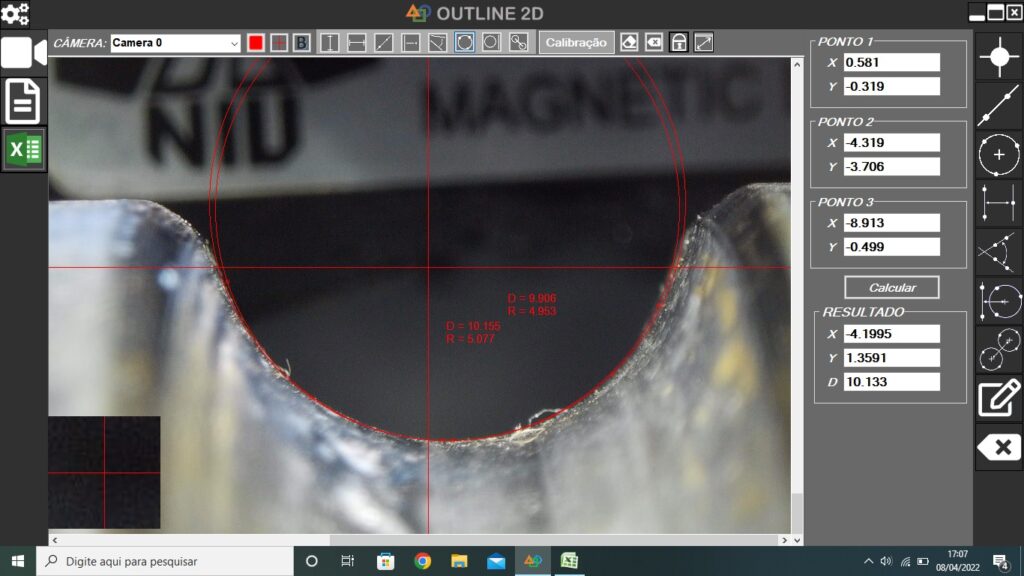Toggle the padlock lock button in toolbar
The height and width of the screenshot is (576, 1024).
(x=679, y=43)
